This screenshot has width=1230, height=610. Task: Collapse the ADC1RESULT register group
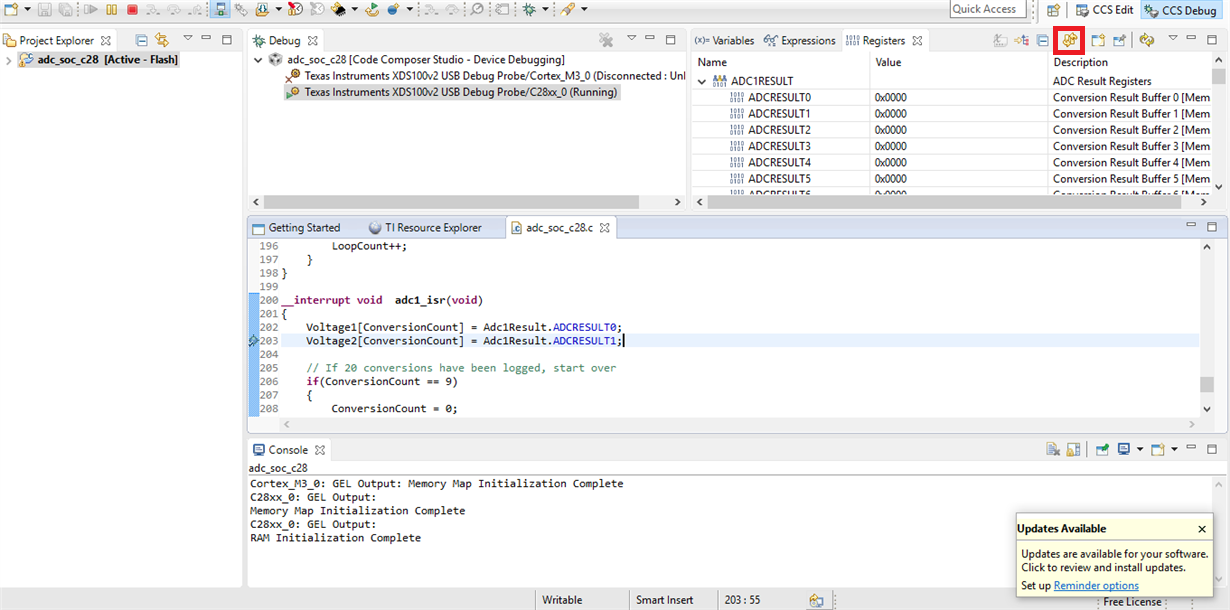pyautogui.click(x=703, y=81)
